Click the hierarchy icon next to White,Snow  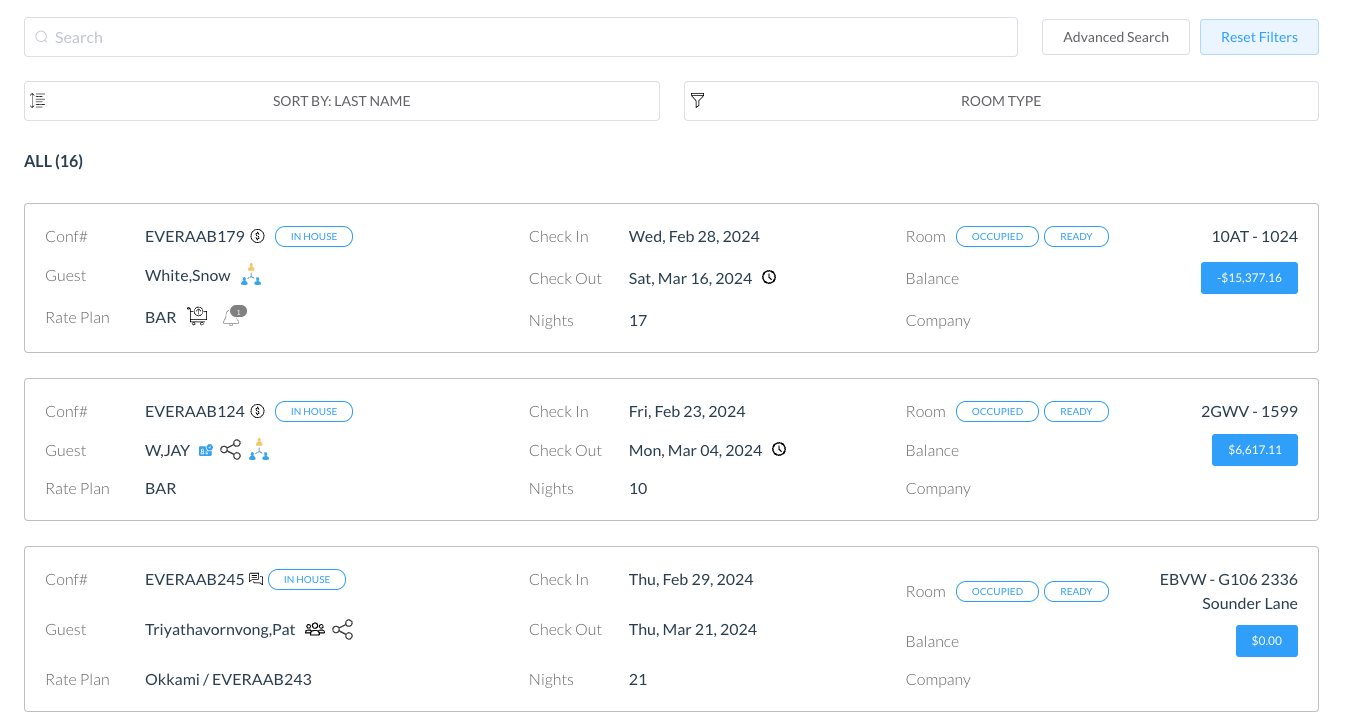tap(250, 275)
